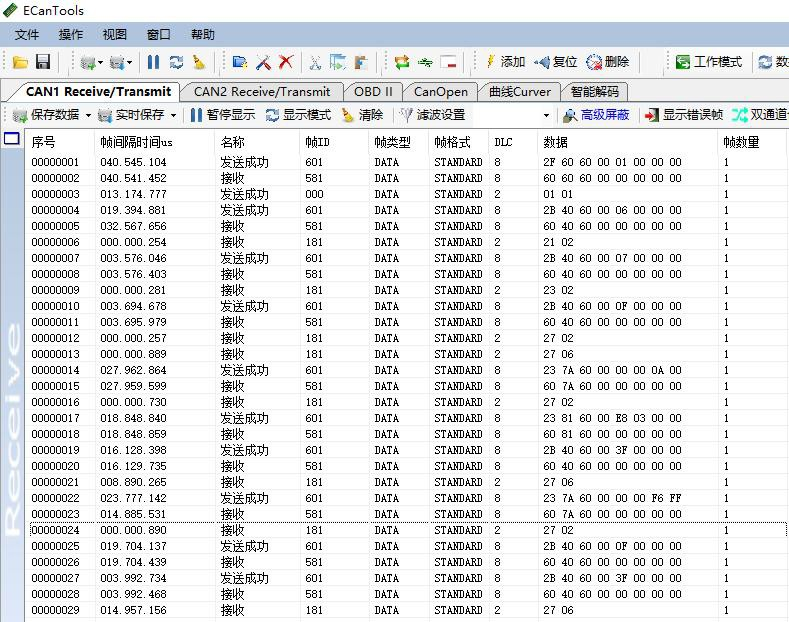Toggle 暂停显示 (Pause display)
Viewport: 789px width, 622px height.
[x=222, y=115]
